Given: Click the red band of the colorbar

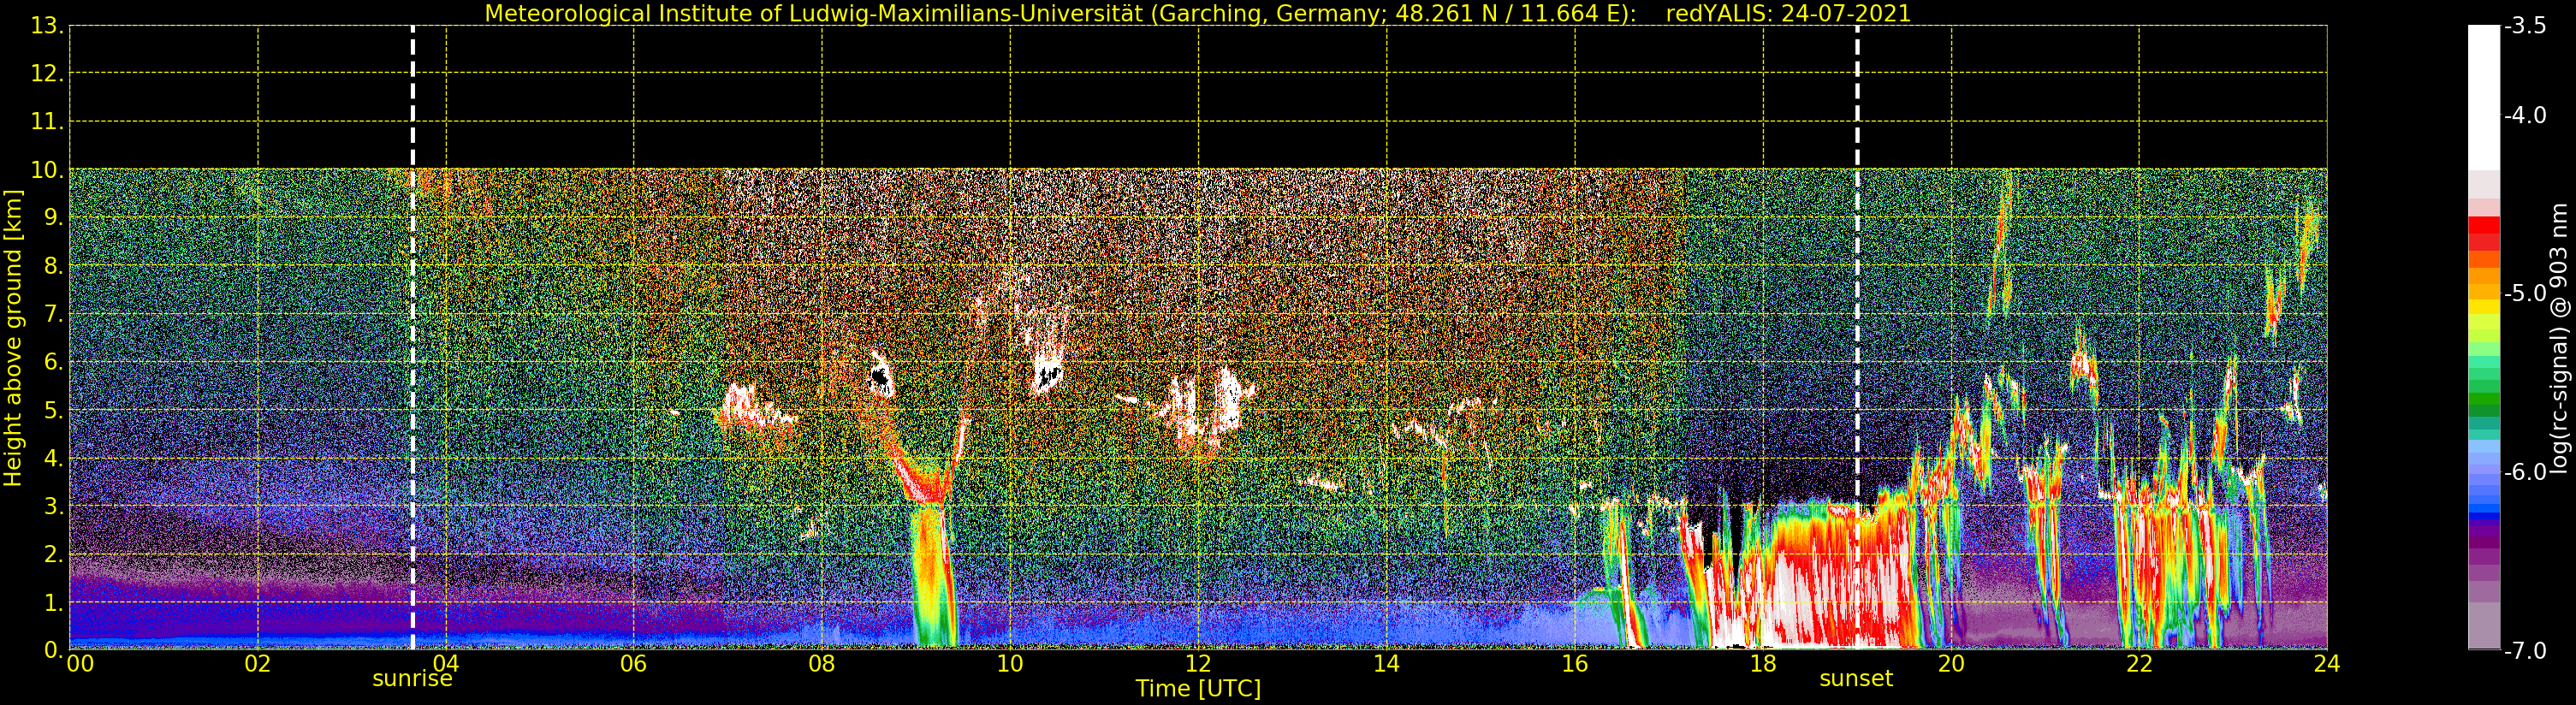Looking at the screenshot, I should (x=2484, y=233).
